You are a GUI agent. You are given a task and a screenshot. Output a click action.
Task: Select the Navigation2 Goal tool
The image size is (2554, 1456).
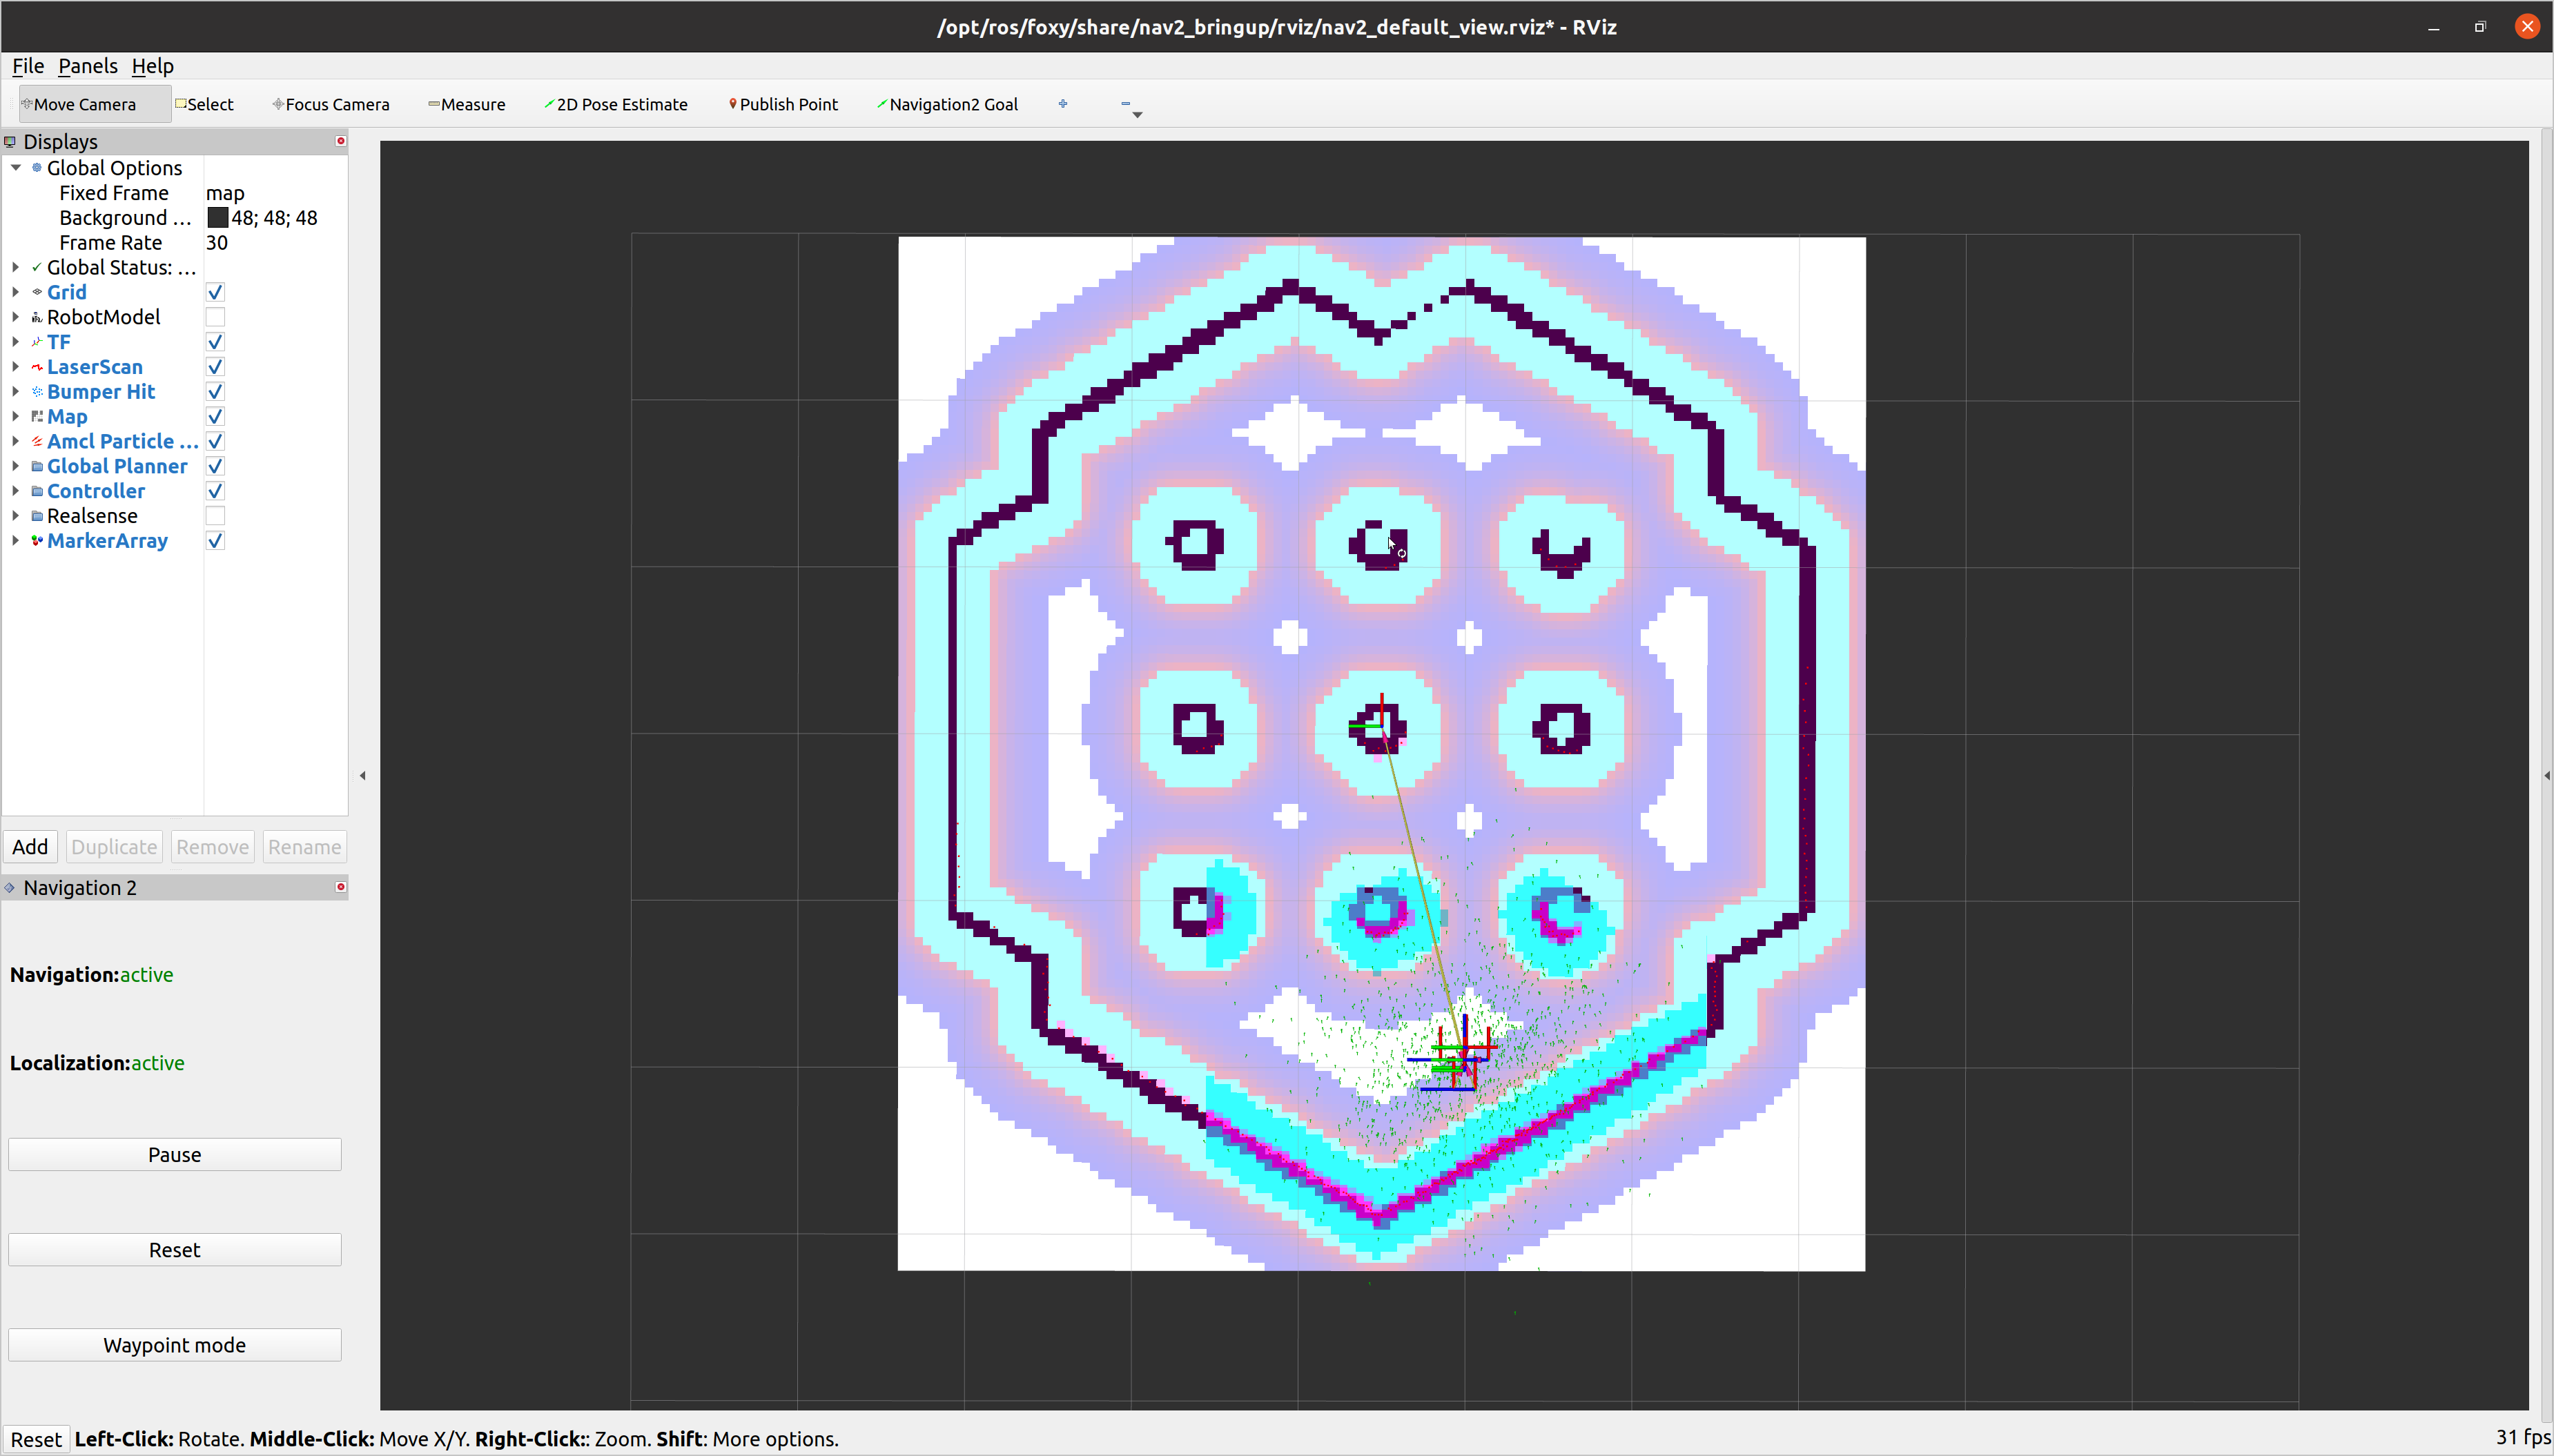pos(947,103)
